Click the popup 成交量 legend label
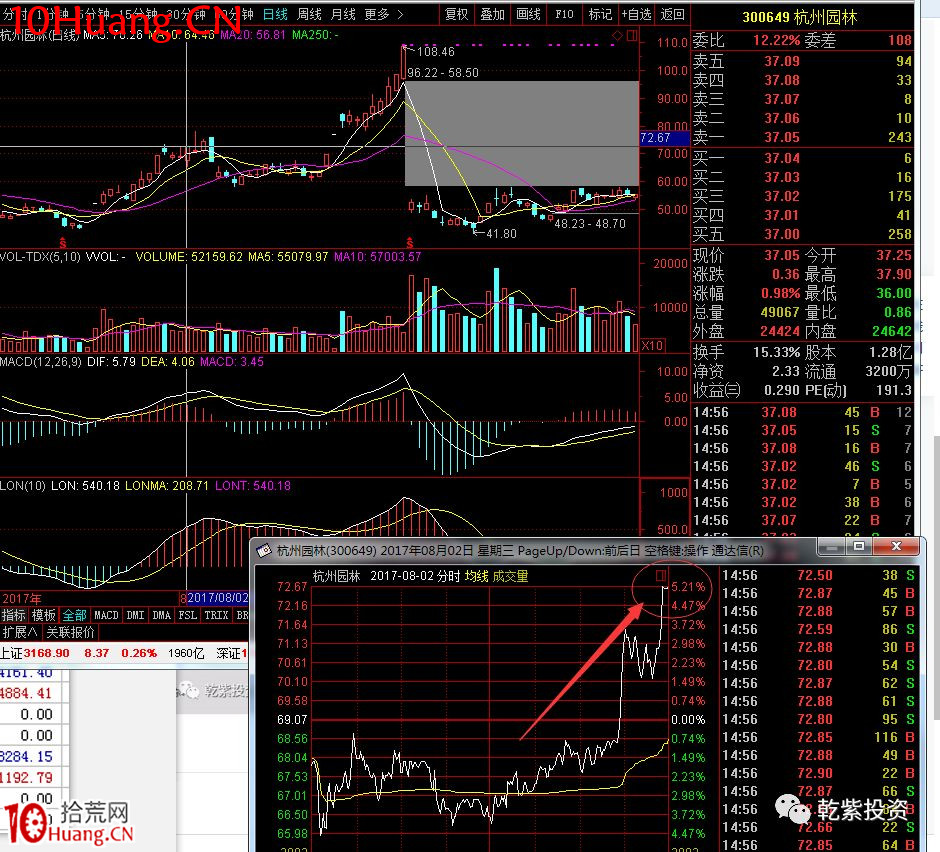Screen dimensions: 940x852 (x=510, y=576)
